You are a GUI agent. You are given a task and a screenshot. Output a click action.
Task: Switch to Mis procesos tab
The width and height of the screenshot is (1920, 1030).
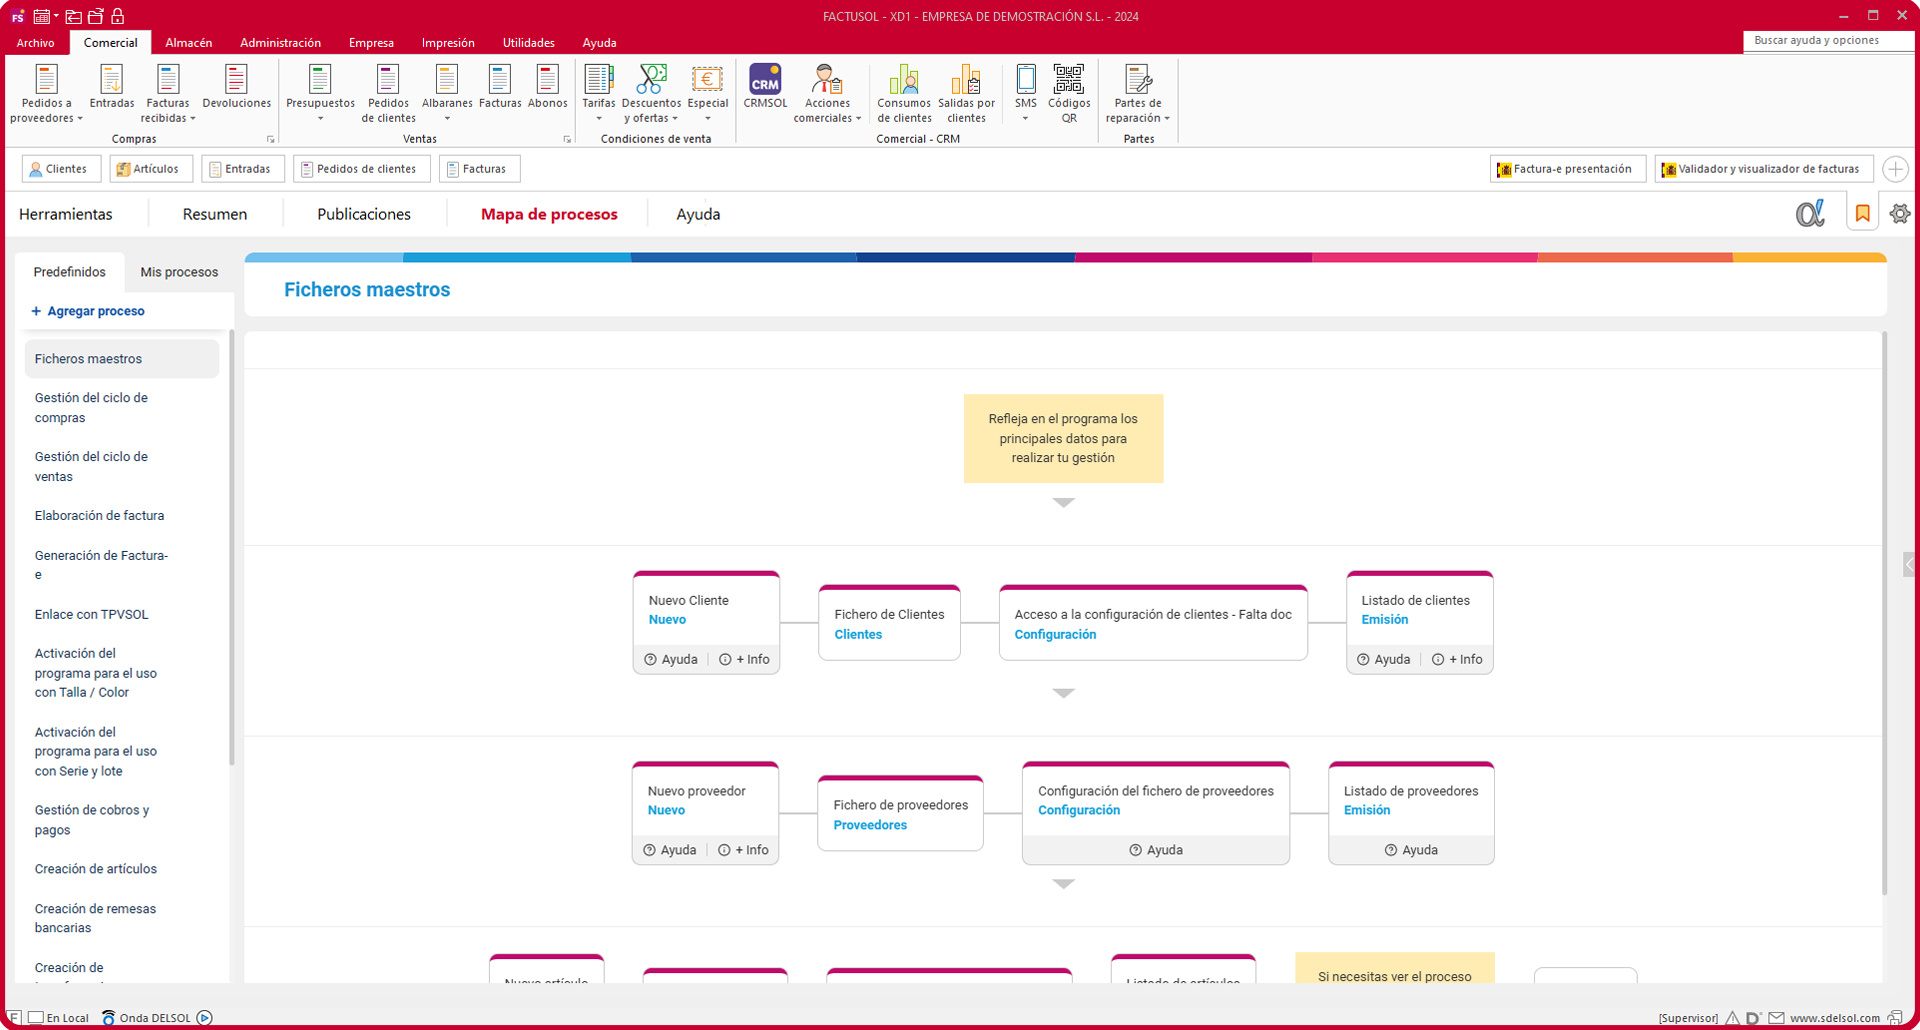(179, 272)
